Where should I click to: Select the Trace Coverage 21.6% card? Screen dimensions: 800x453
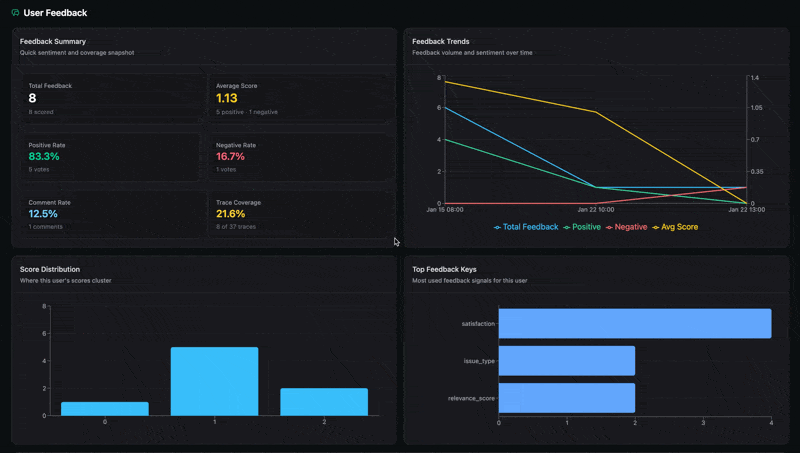299,214
